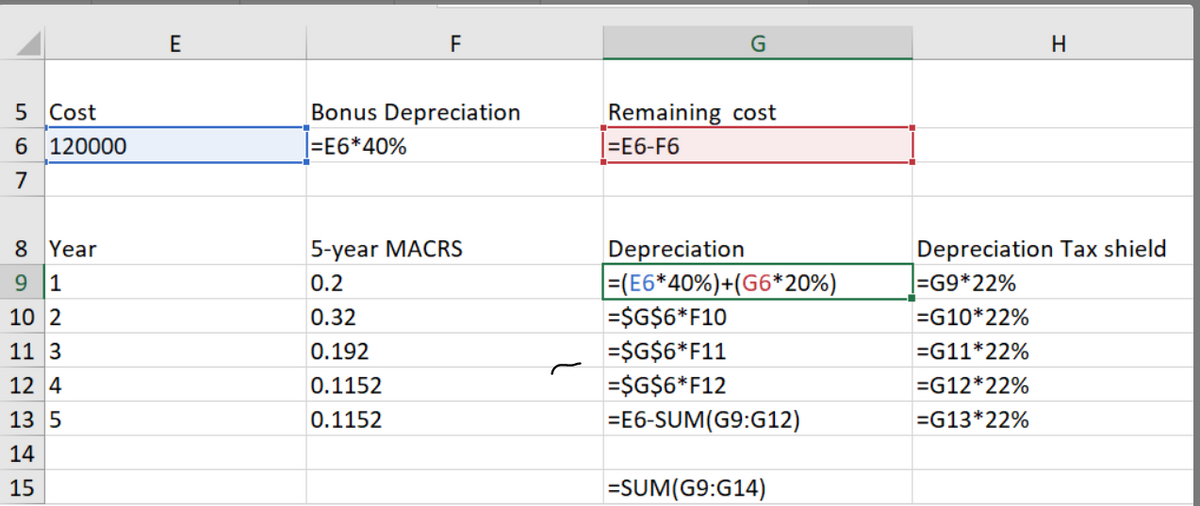Click the cell with =(E6*40%)+(G6*20%)

757,283
